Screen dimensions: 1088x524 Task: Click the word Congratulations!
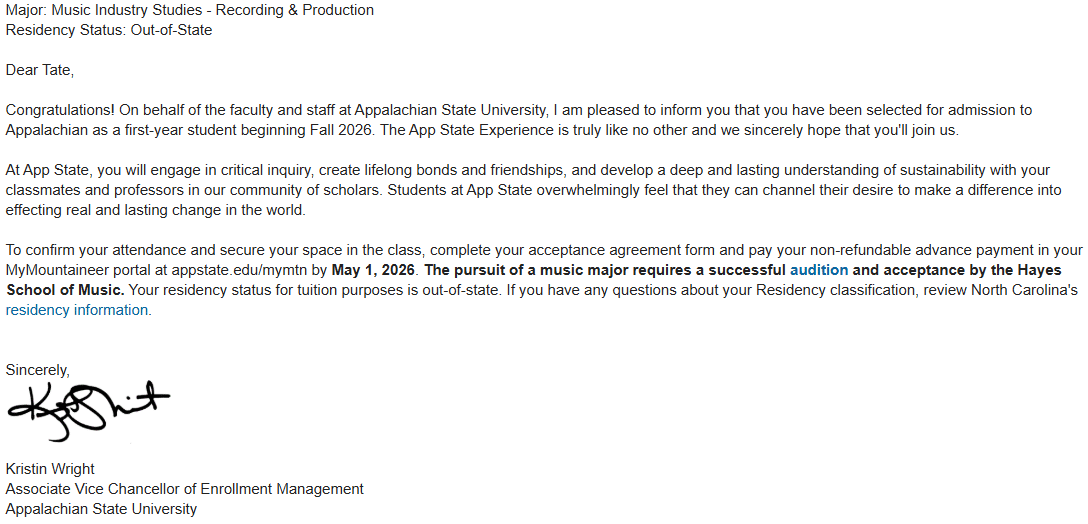[60, 110]
